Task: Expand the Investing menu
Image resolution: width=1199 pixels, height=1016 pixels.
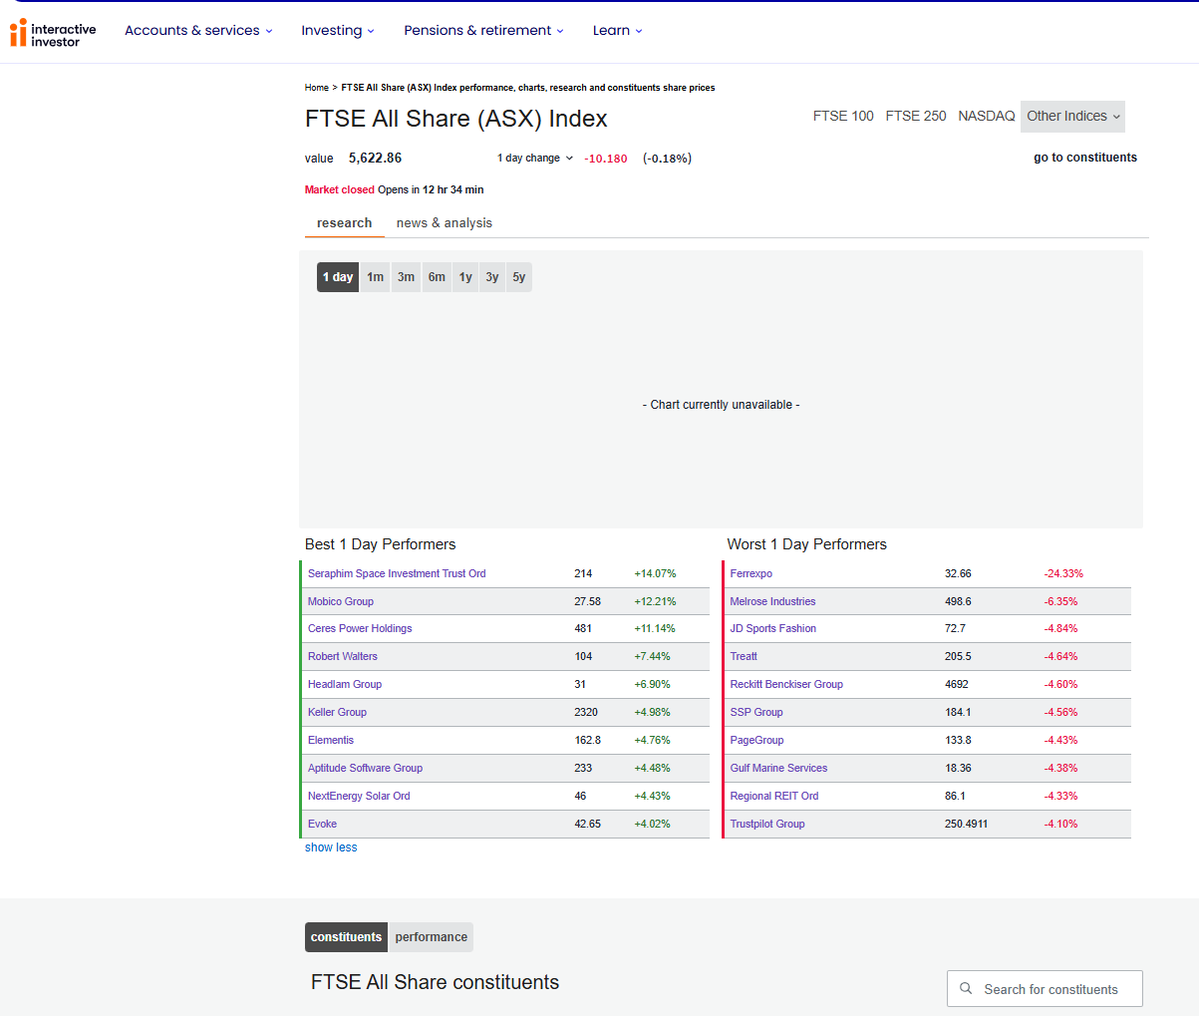Action: pyautogui.click(x=337, y=31)
